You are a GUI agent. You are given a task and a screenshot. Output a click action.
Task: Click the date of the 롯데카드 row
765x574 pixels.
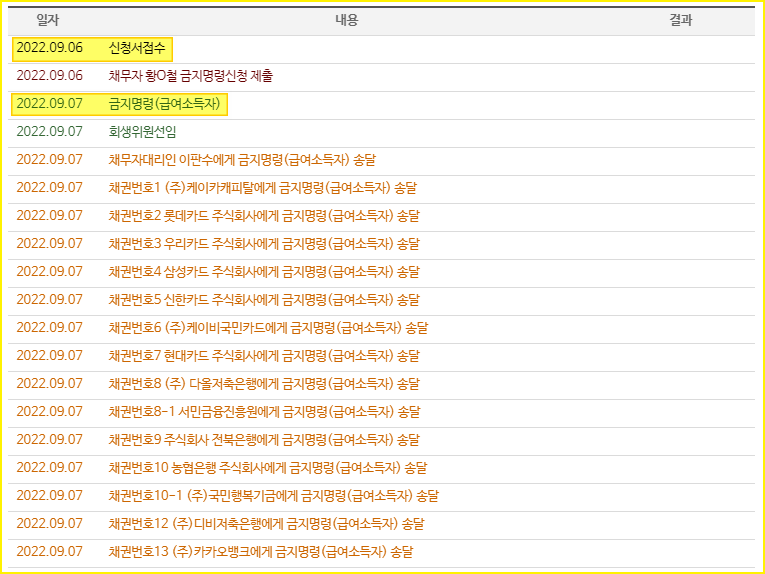click(x=50, y=216)
